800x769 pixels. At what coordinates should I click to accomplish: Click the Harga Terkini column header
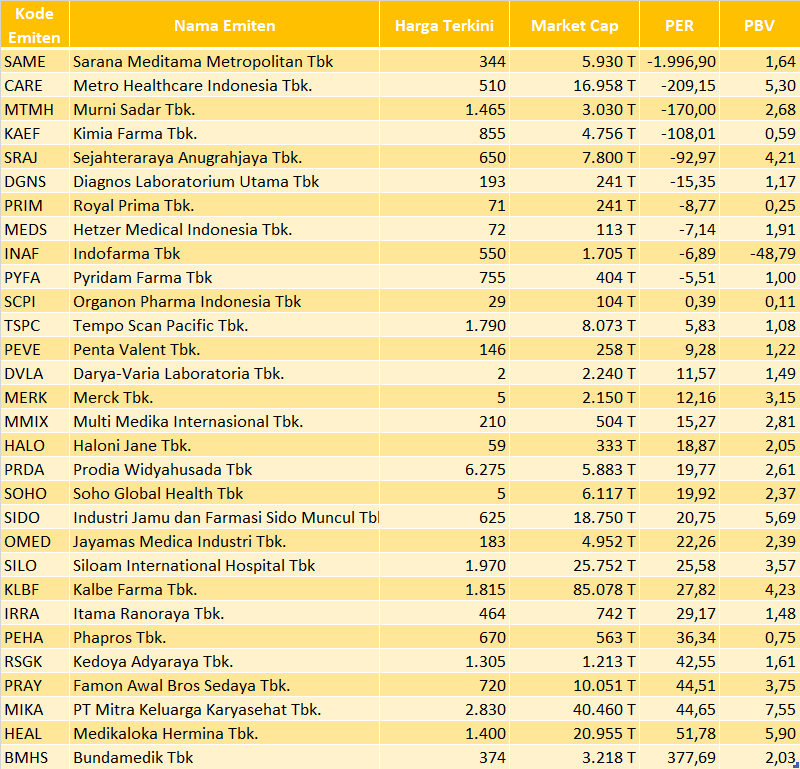(x=444, y=25)
